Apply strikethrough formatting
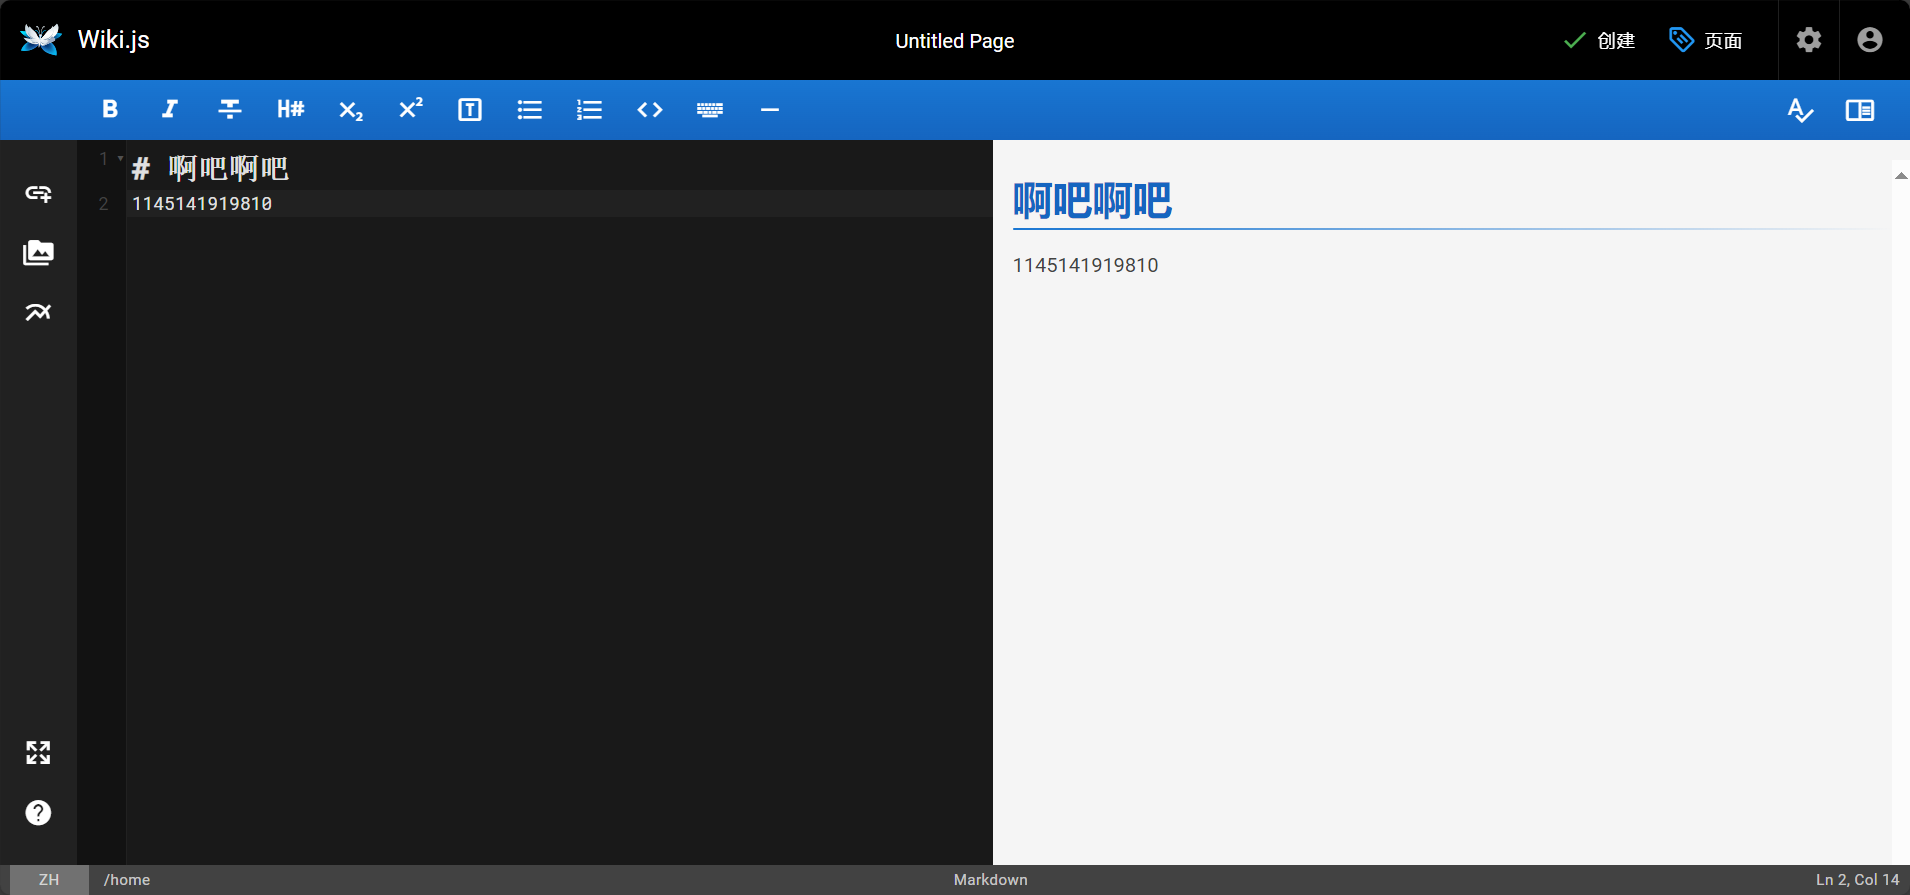This screenshot has width=1910, height=895. point(230,110)
